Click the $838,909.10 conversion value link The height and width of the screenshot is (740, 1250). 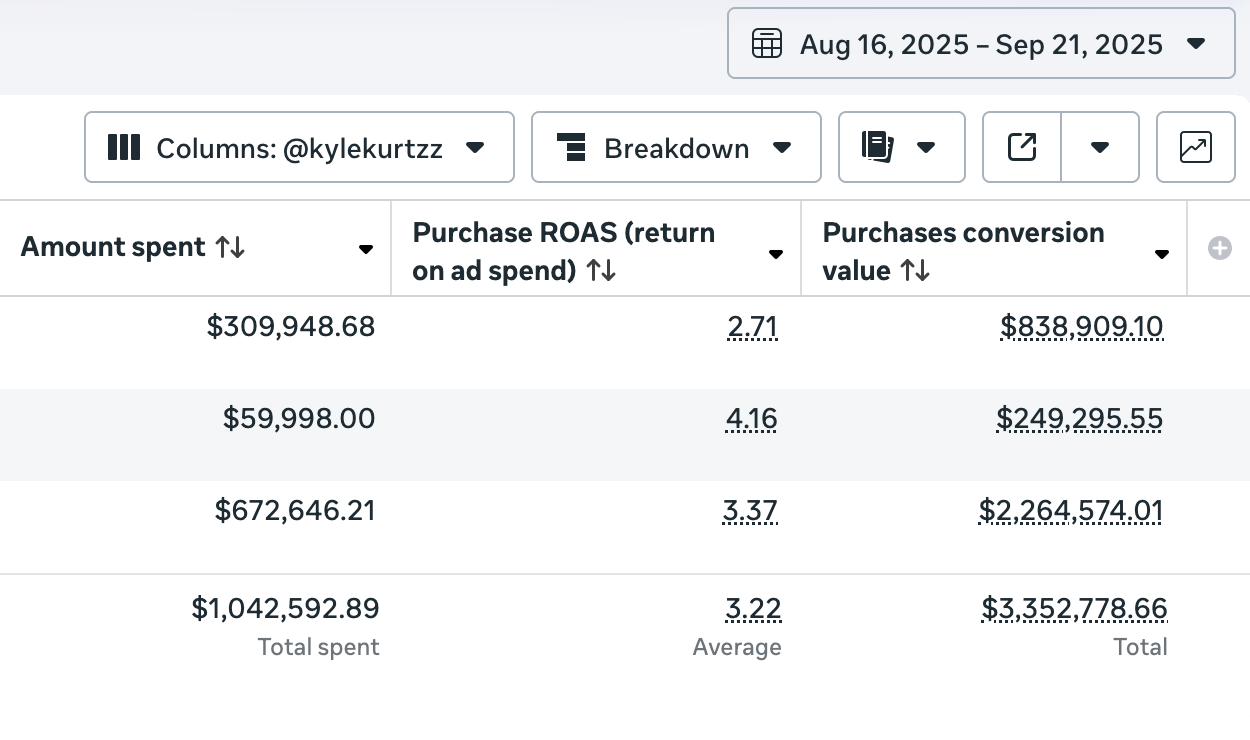[1081, 327]
